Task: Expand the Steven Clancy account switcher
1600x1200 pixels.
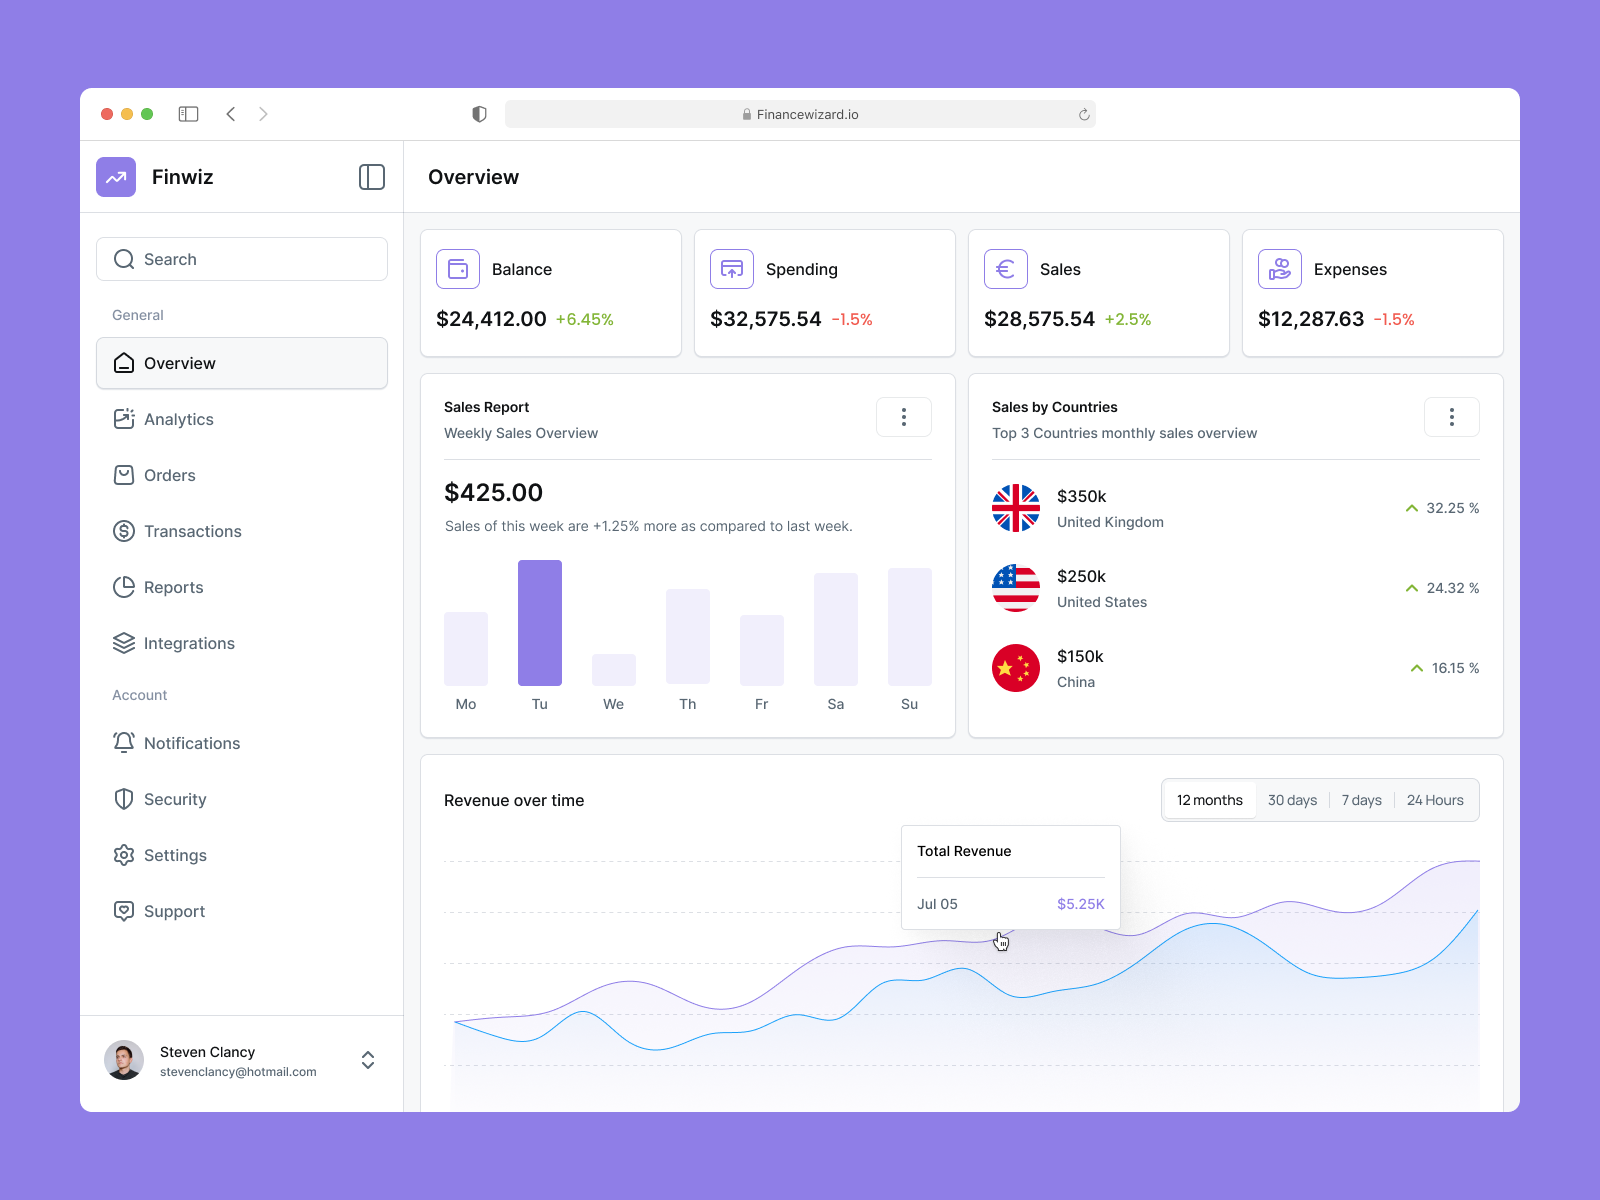Action: (x=368, y=1060)
